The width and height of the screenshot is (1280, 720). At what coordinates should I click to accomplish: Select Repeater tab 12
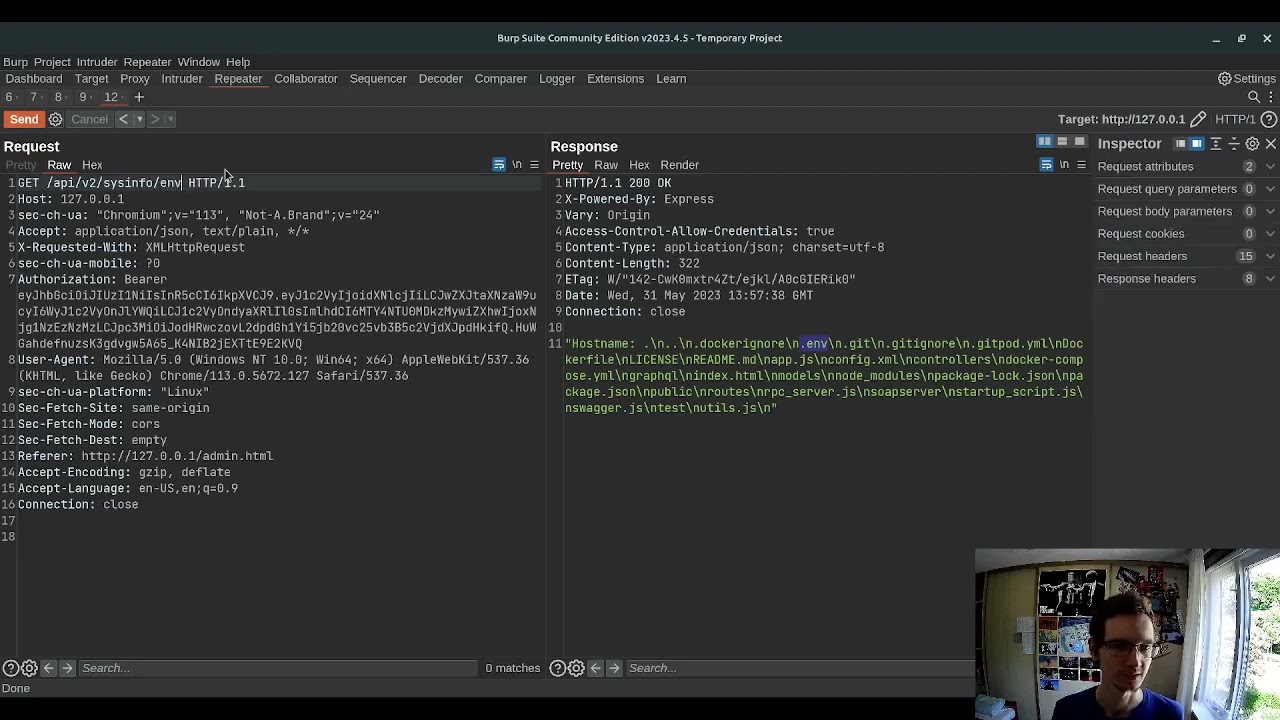[111, 97]
